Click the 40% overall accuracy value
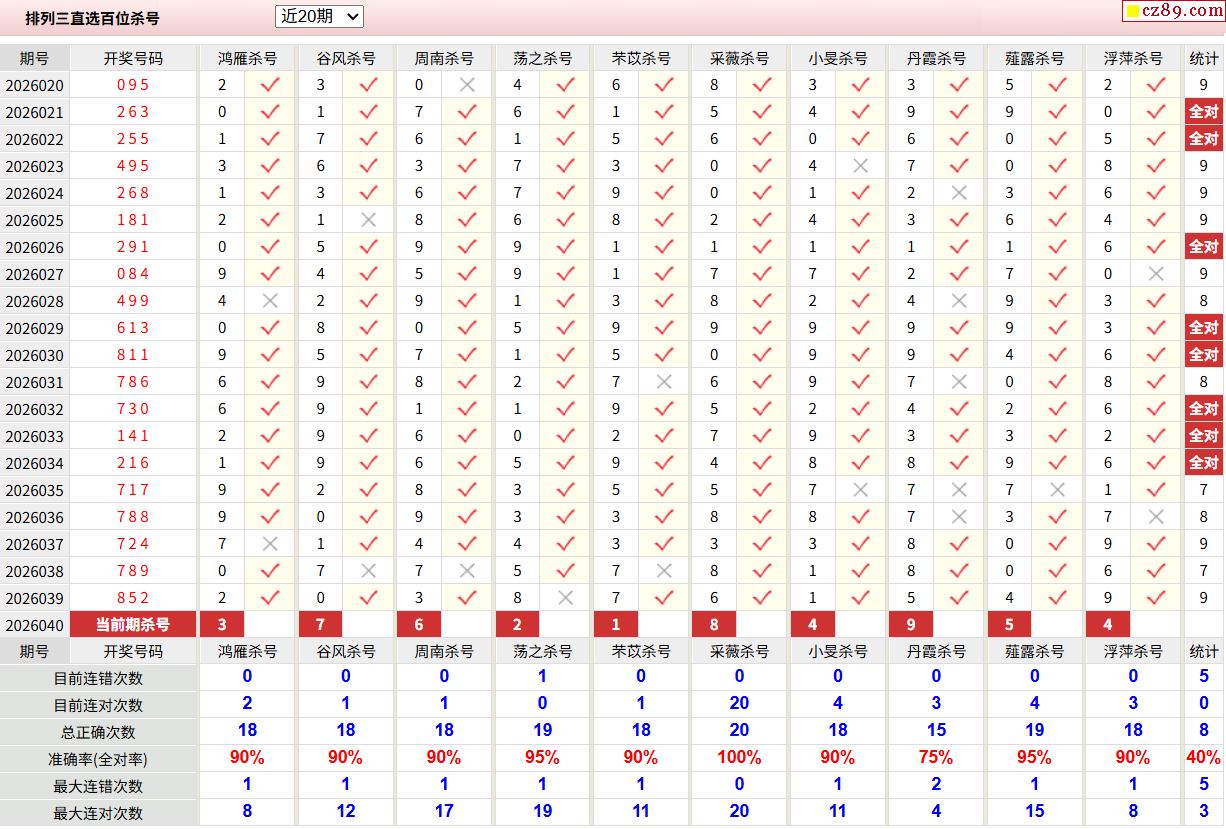 point(1204,758)
